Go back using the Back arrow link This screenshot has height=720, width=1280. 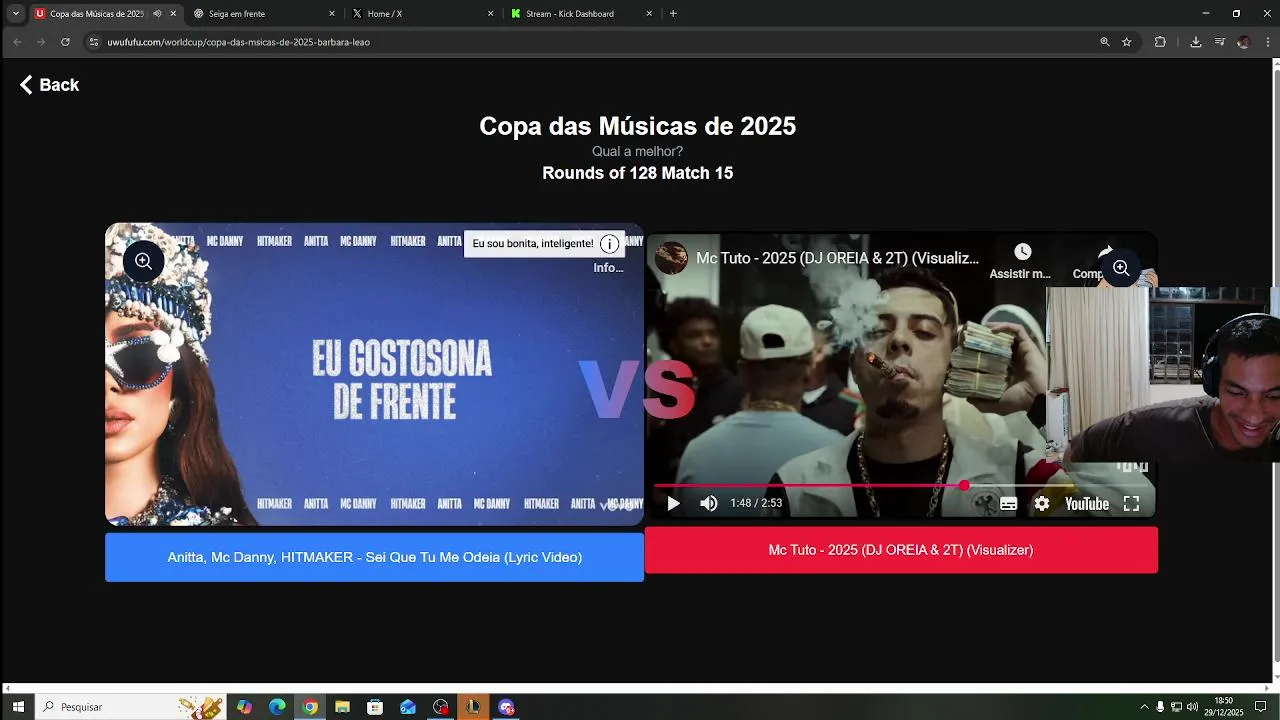coord(49,85)
